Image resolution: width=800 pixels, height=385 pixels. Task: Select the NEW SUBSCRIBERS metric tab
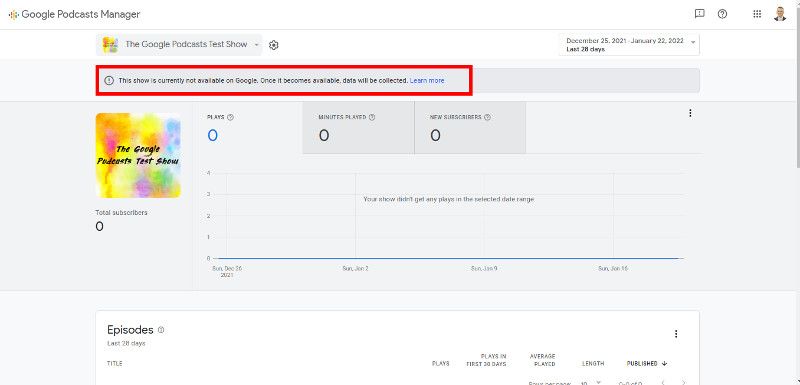click(x=470, y=127)
